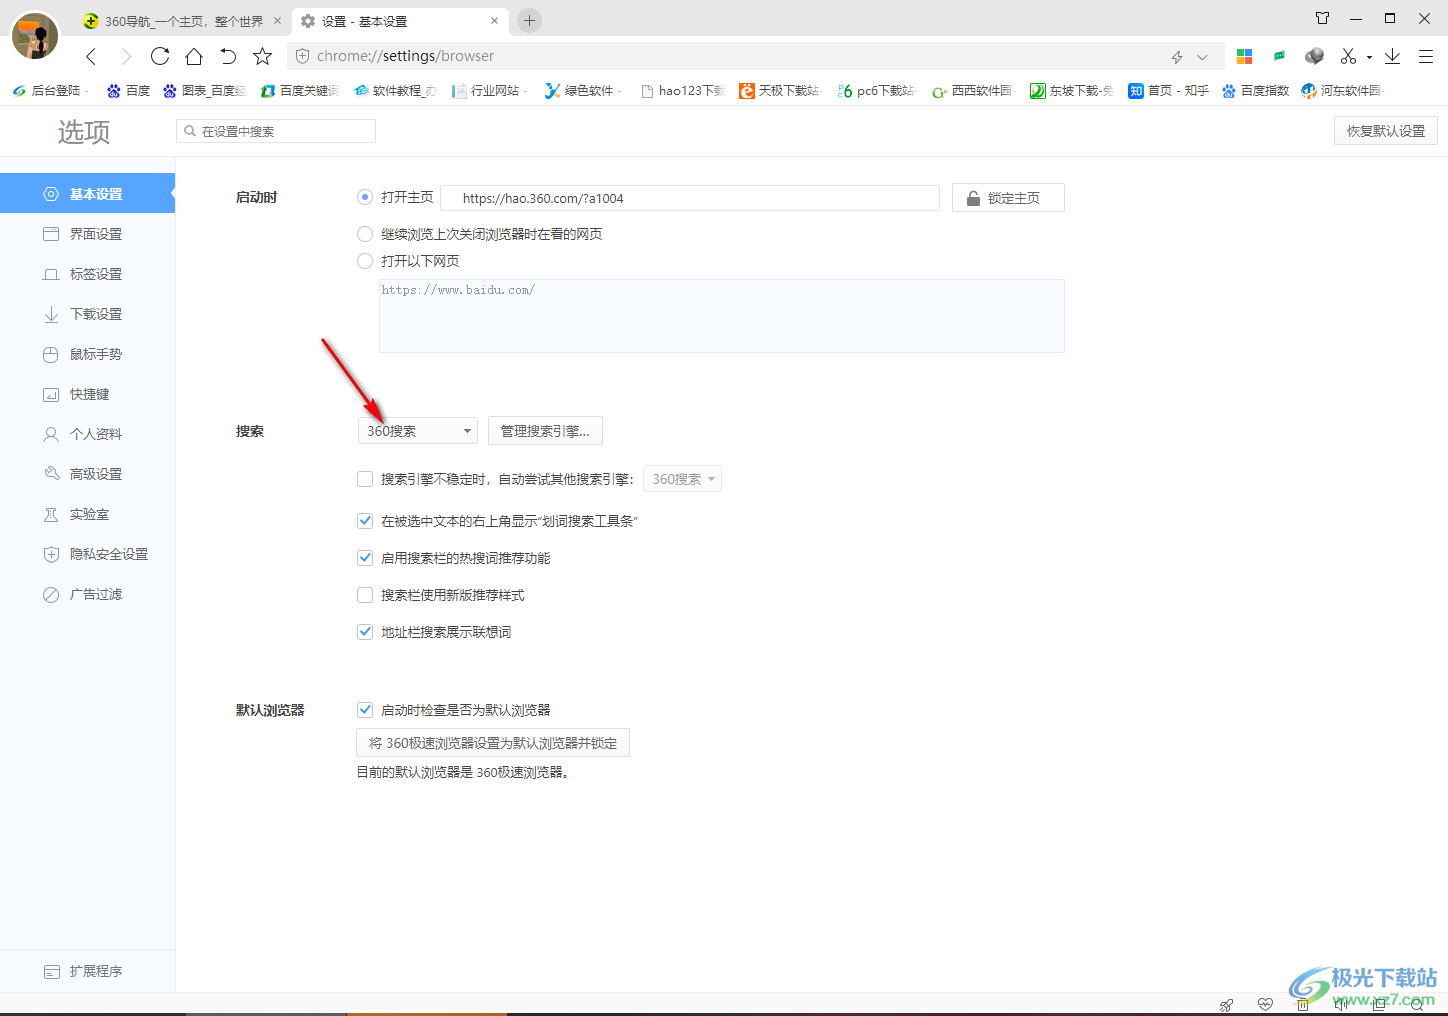Click the startup pages text area

pos(722,316)
